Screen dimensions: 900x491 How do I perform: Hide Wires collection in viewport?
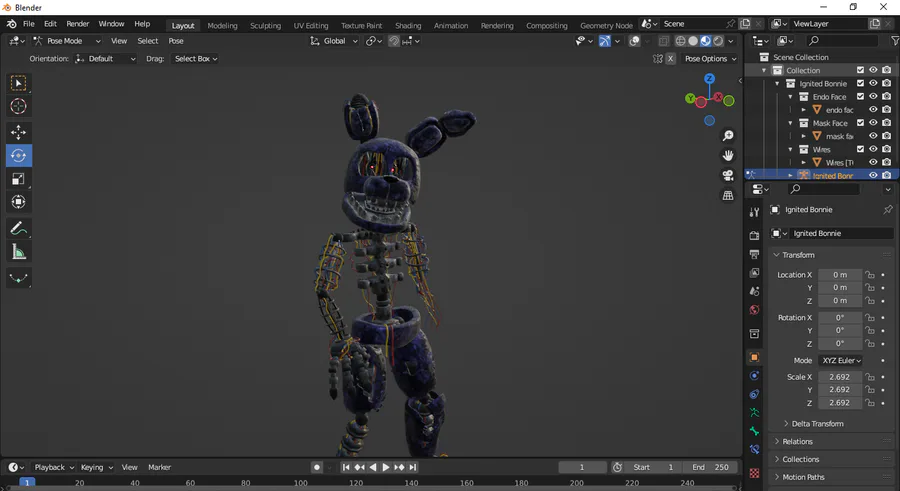[873, 149]
